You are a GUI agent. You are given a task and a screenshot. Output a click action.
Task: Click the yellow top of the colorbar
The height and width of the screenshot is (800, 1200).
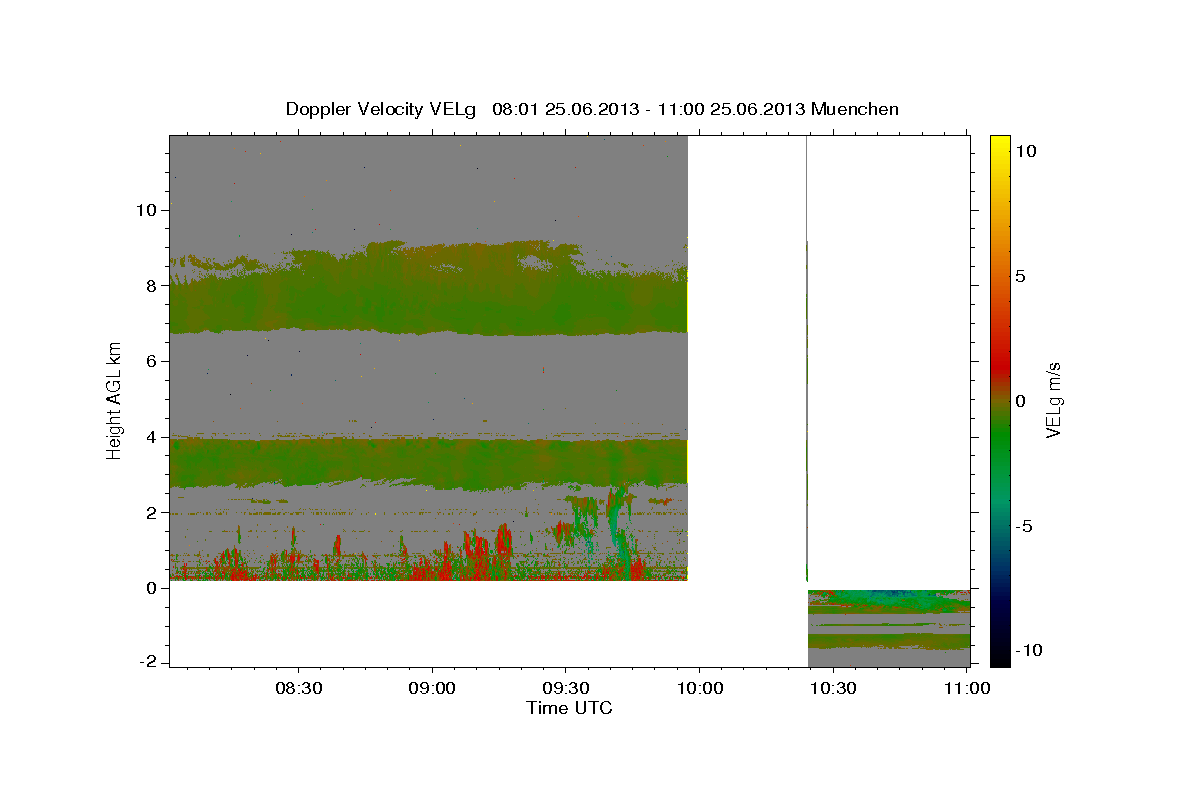(x=1000, y=145)
